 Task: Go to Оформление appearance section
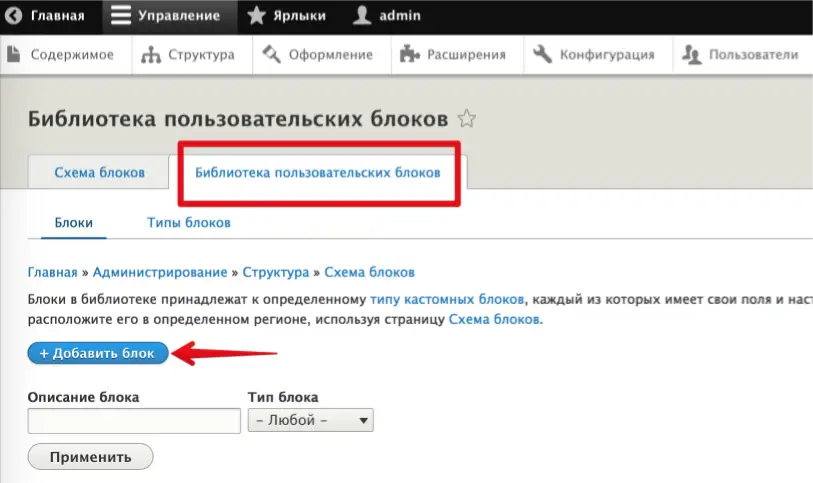(x=318, y=55)
